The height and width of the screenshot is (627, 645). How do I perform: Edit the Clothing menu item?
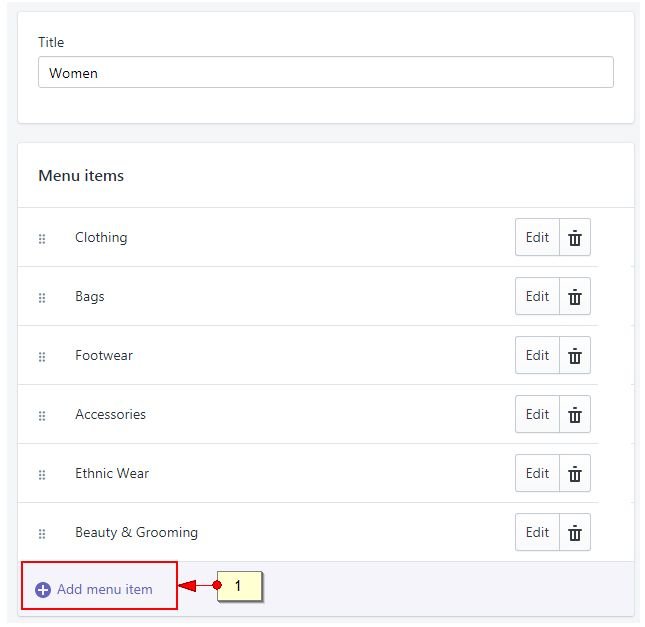click(x=537, y=238)
